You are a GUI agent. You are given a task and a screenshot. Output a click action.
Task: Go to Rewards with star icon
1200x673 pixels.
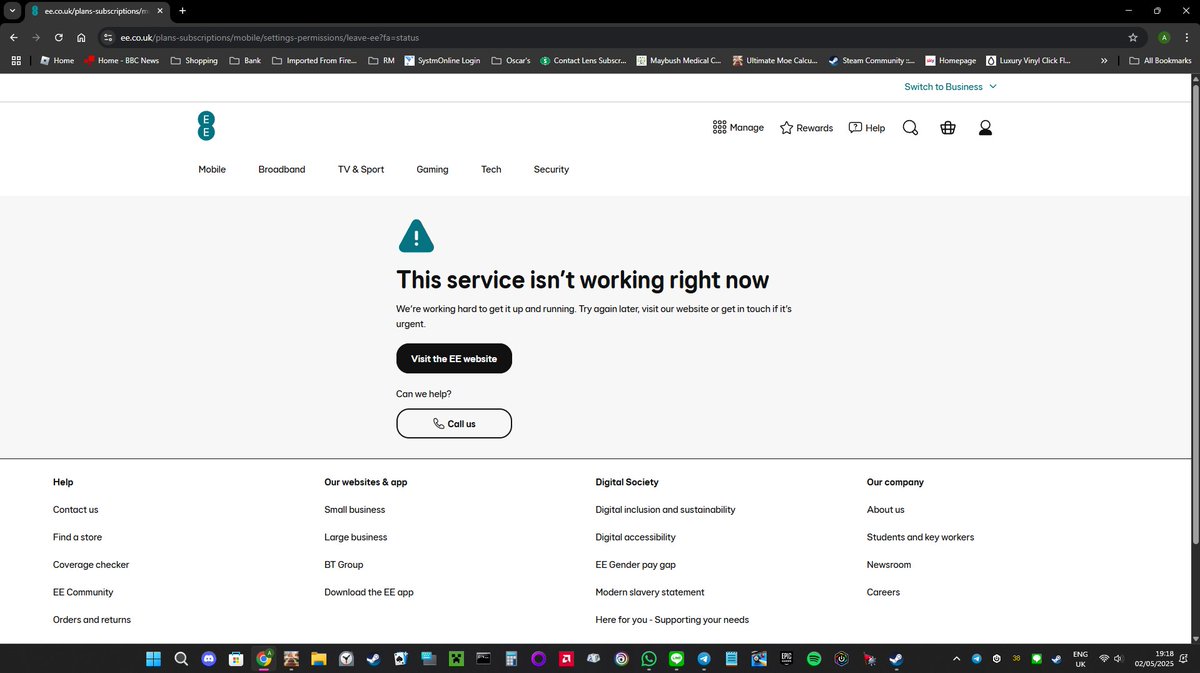click(x=806, y=128)
